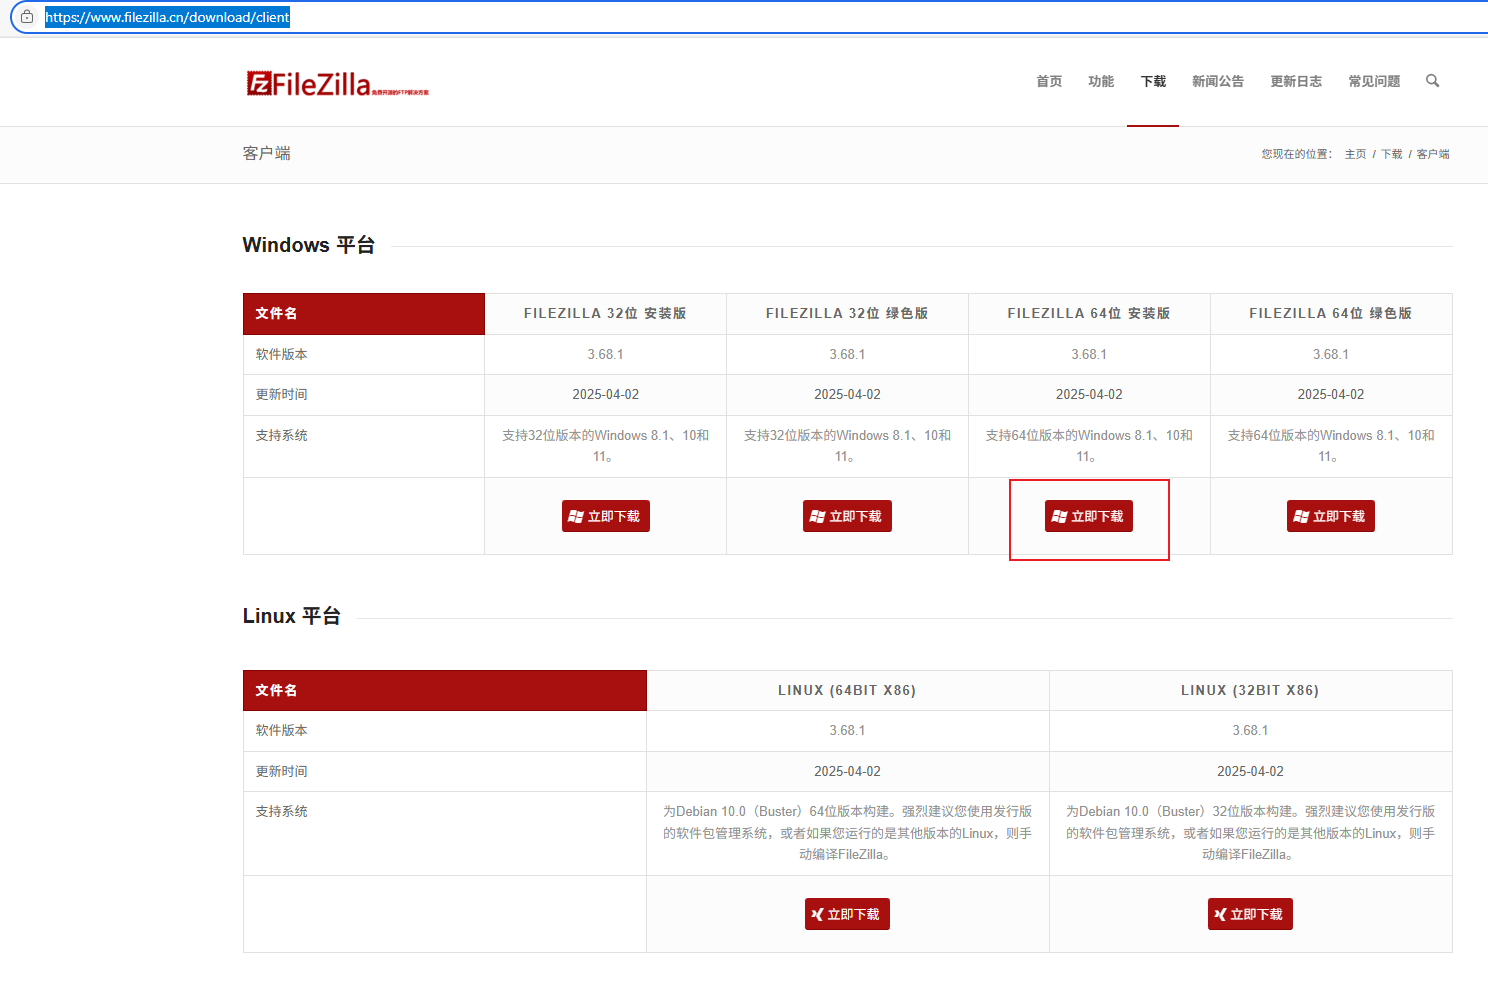
Task: Click the LINUX (32BIT X86) column header
Action: (1250, 691)
